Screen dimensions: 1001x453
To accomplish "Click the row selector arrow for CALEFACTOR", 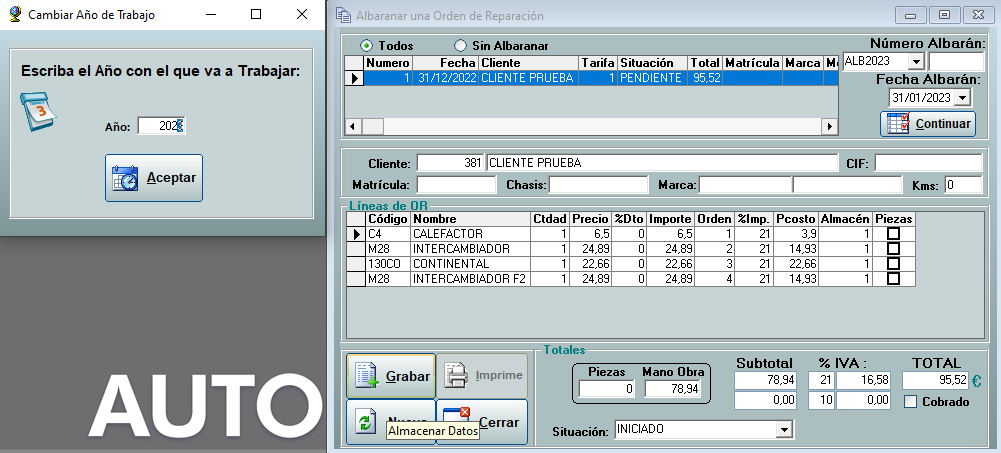I will click(x=356, y=234).
